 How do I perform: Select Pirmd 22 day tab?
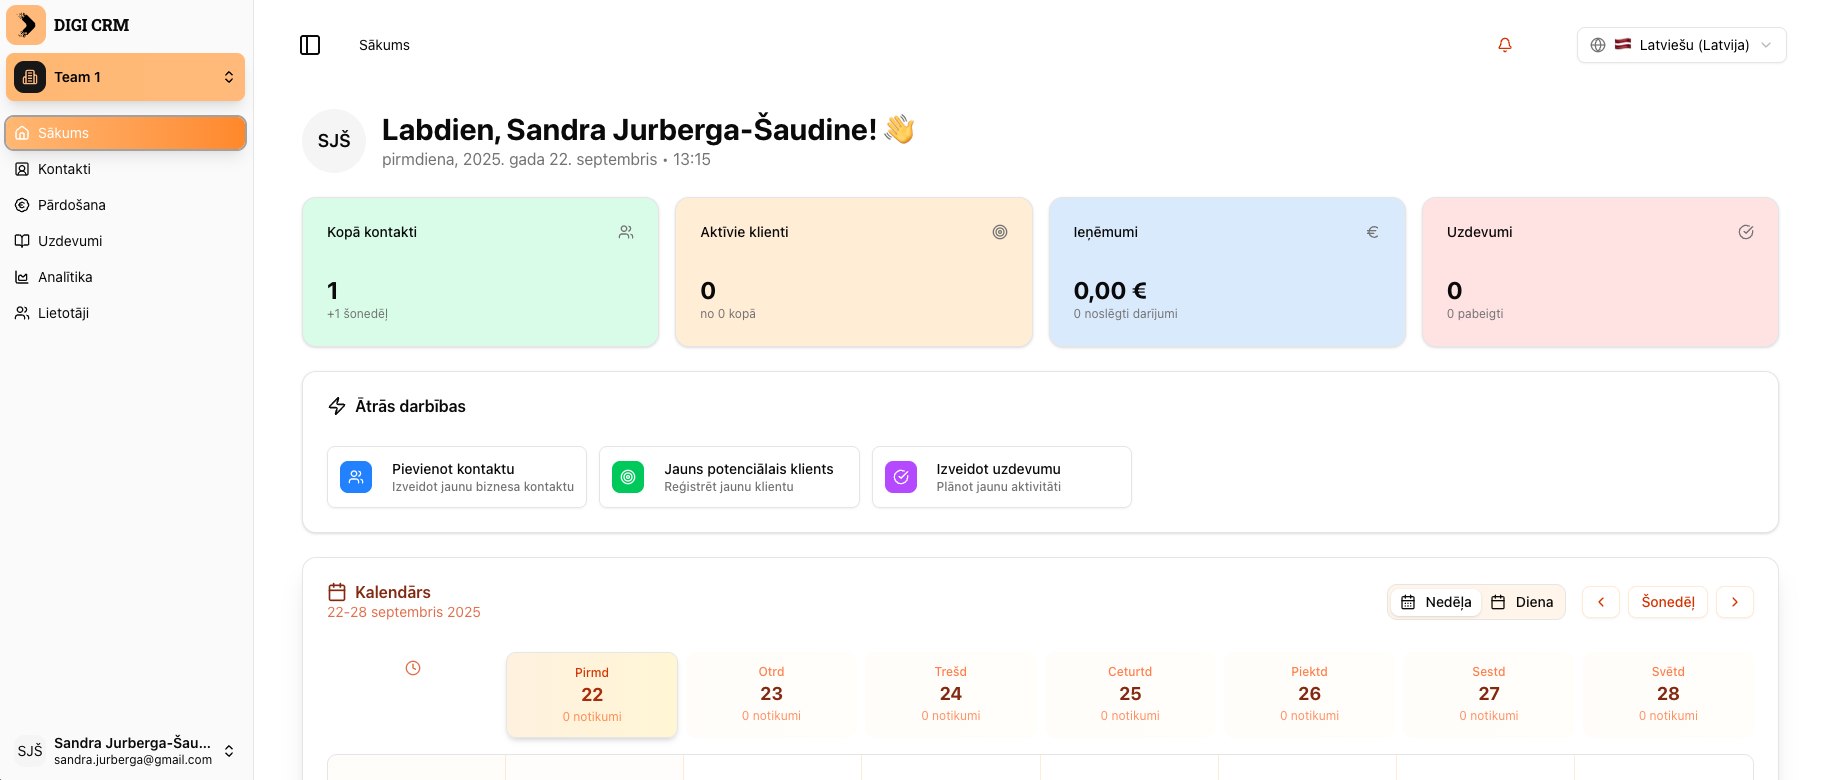[x=591, y=694]
